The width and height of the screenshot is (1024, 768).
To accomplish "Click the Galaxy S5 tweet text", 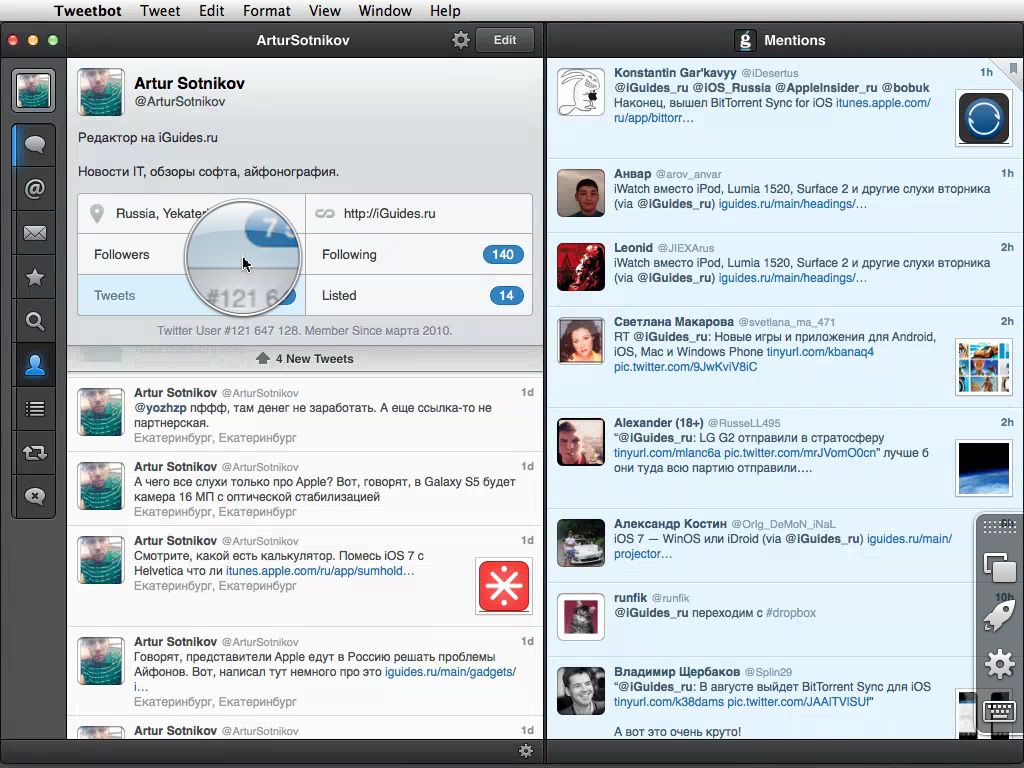I will pos(325,489).
